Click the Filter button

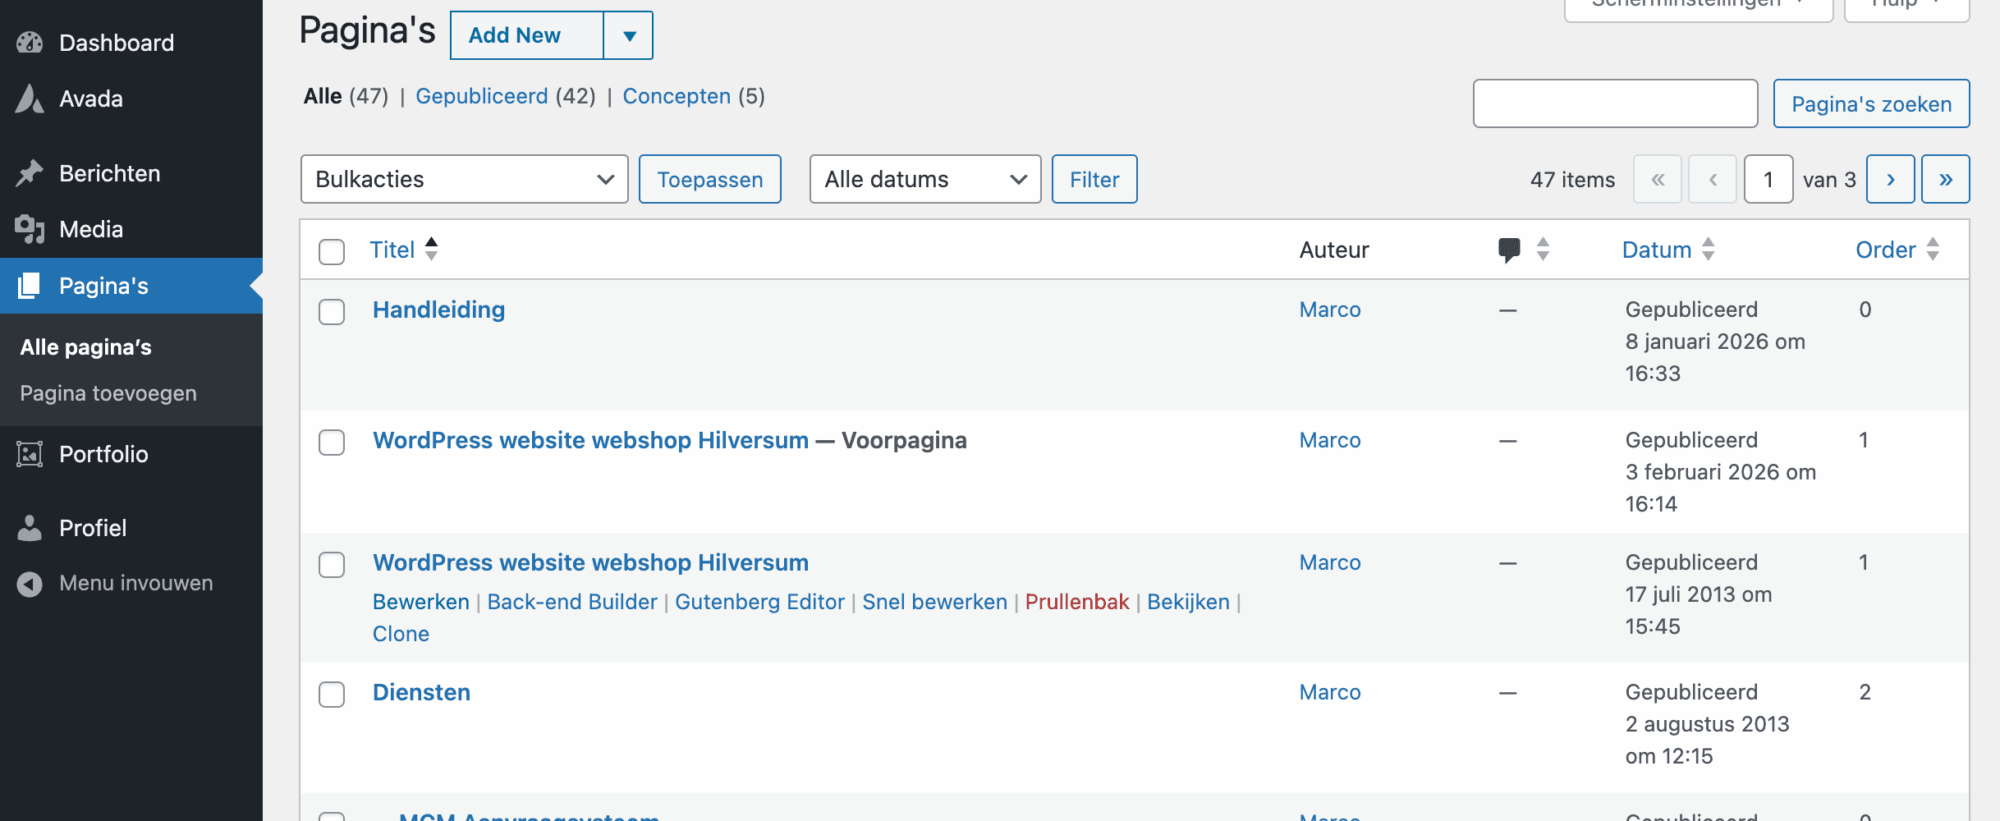(1094, 179)
